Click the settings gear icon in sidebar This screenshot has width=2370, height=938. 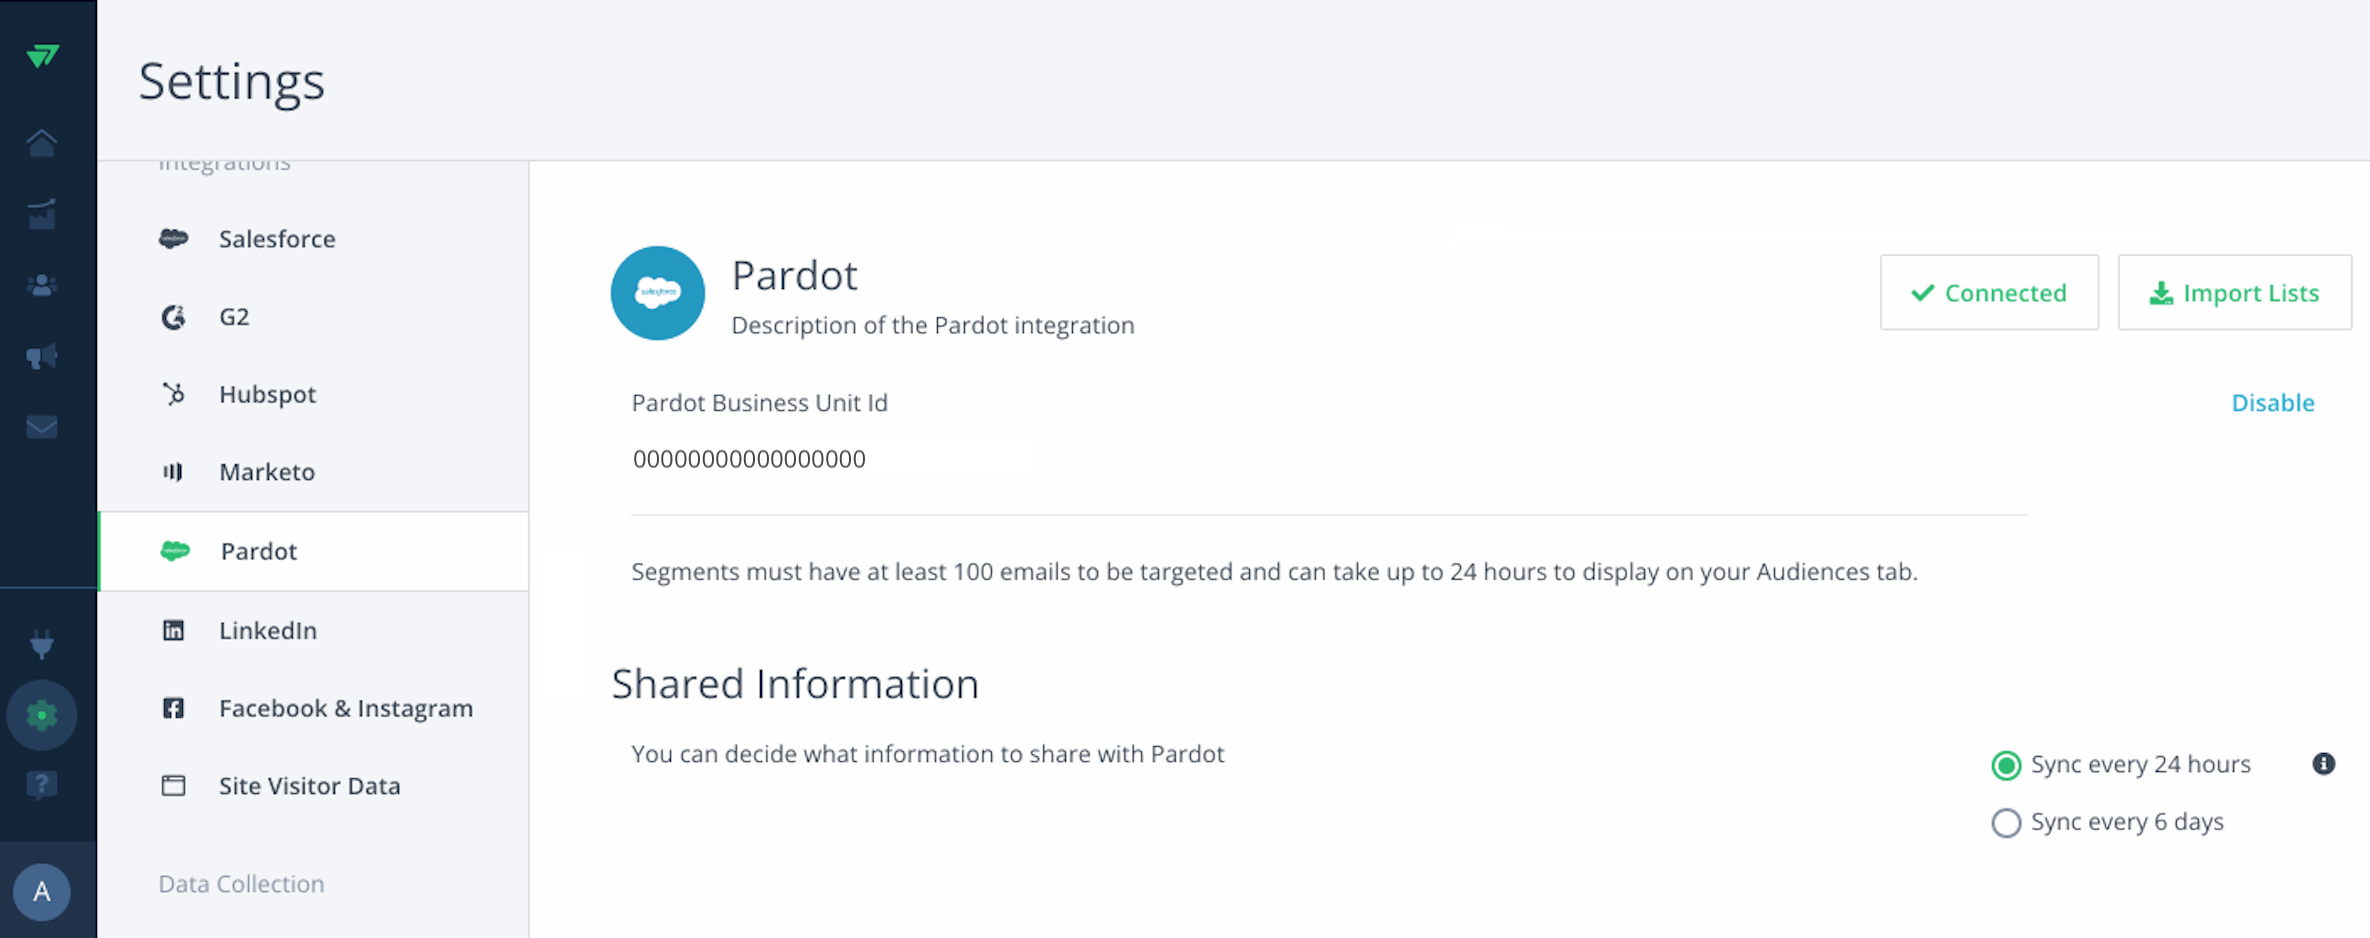coord(41,715)
